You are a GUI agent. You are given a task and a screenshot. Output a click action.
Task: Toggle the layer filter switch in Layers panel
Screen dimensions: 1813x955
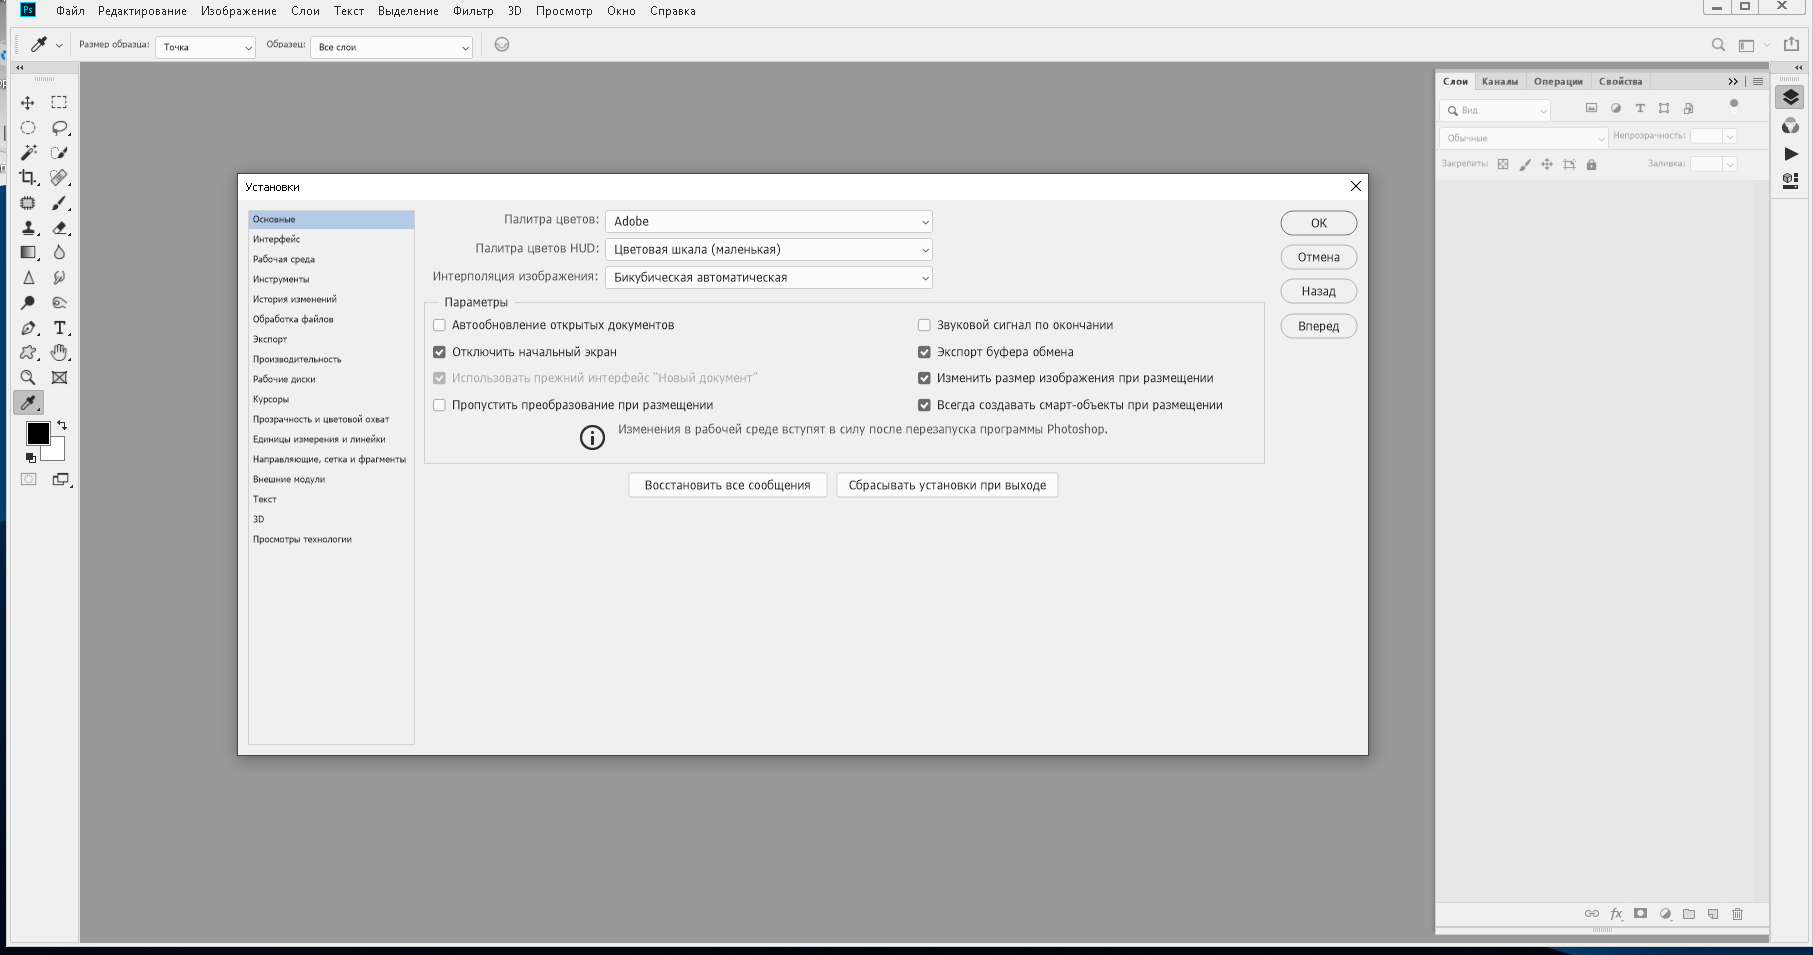tap(1734, 106)
